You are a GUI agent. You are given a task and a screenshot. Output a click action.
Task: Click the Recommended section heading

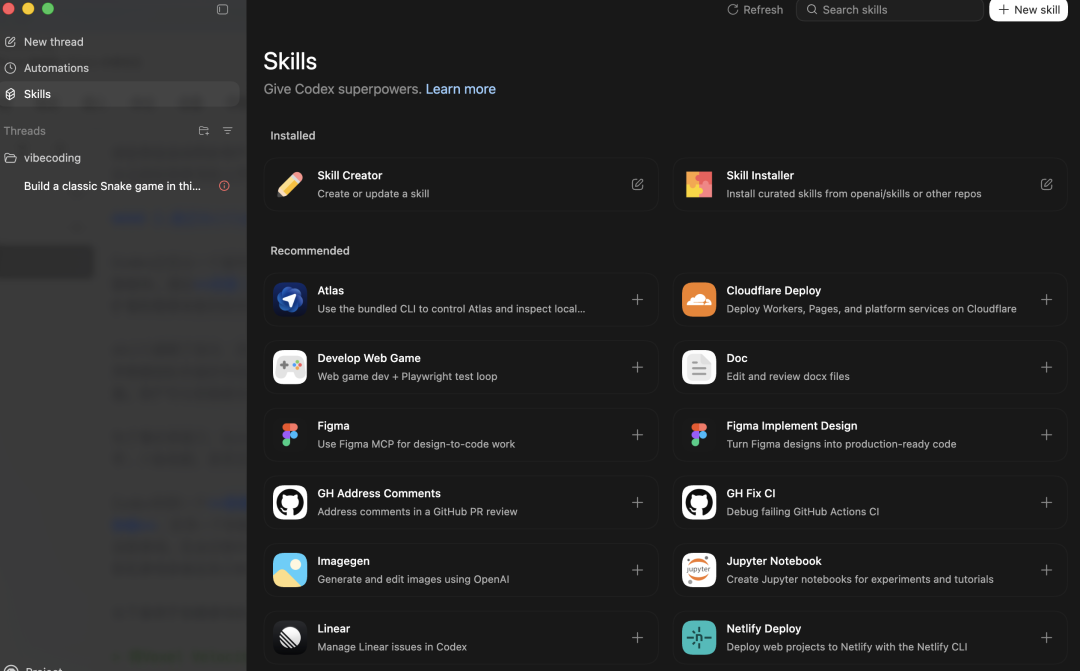310,251
